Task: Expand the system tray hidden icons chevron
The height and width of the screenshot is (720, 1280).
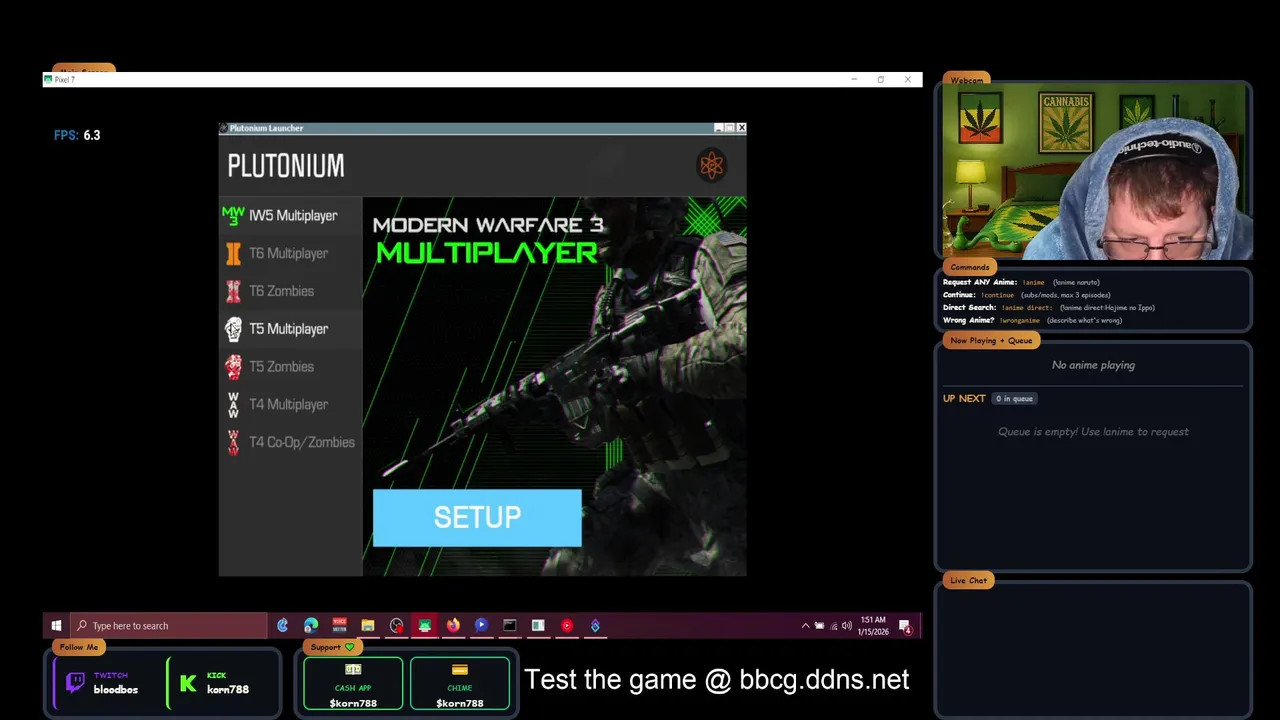Action: coord(806,626)
